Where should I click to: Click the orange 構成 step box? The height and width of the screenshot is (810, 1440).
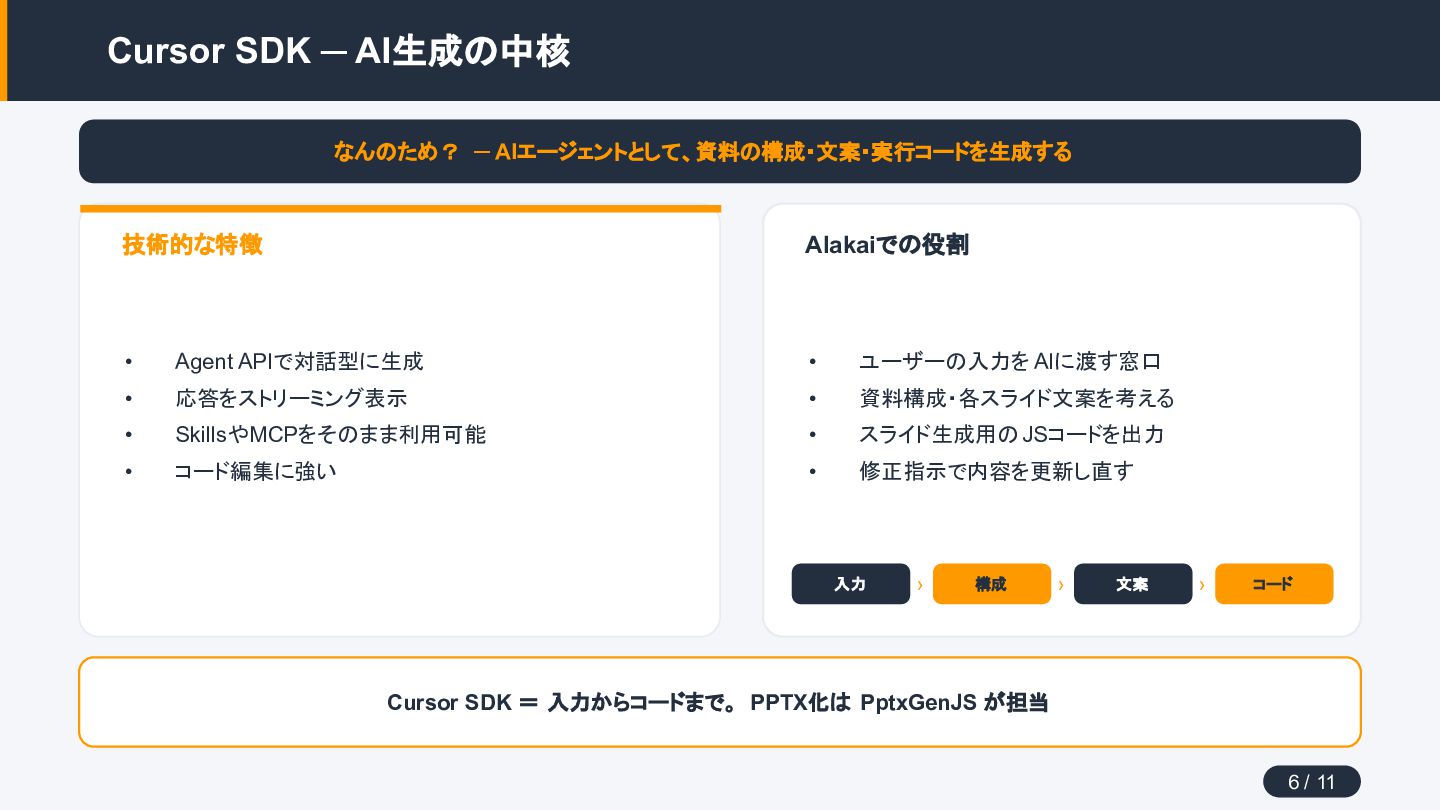(x=992, y=584)
